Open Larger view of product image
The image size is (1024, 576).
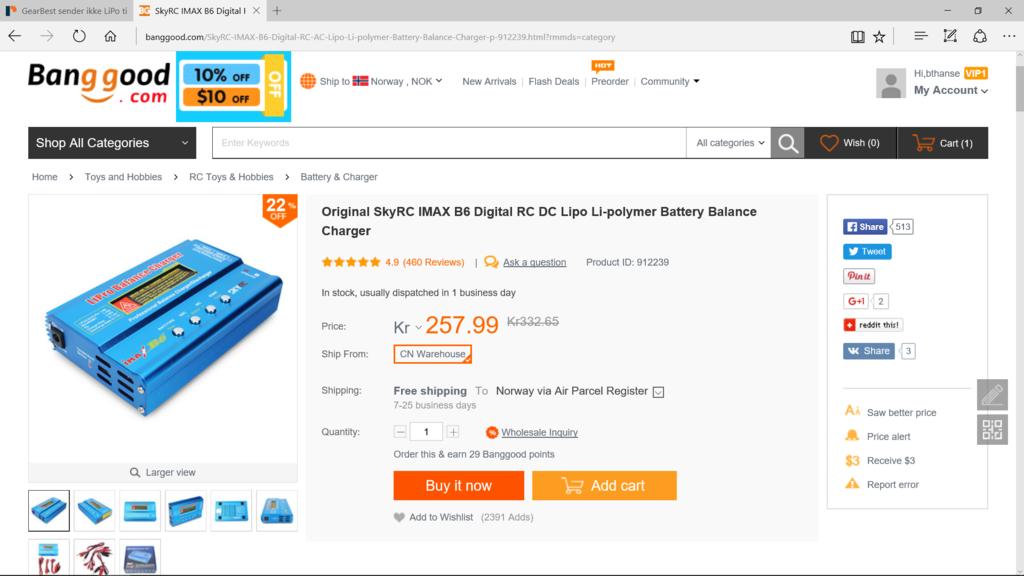pos(163,472)
